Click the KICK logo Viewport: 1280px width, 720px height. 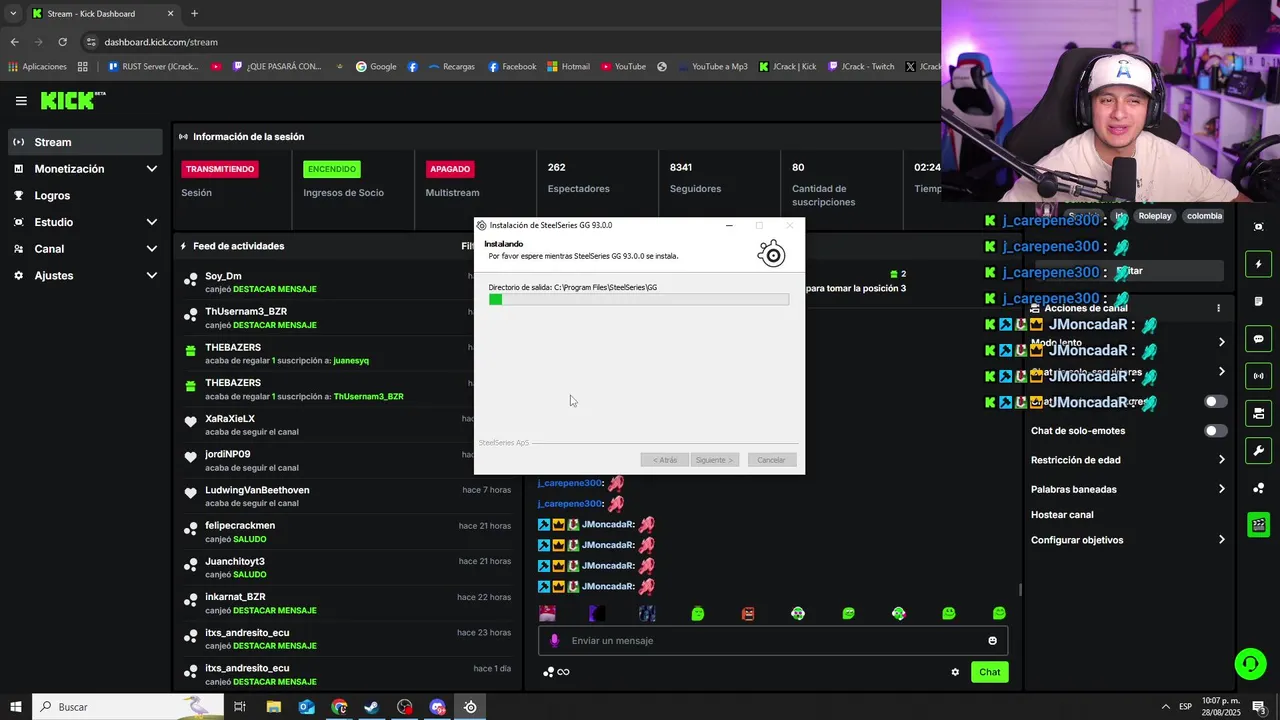coord(72,100)
